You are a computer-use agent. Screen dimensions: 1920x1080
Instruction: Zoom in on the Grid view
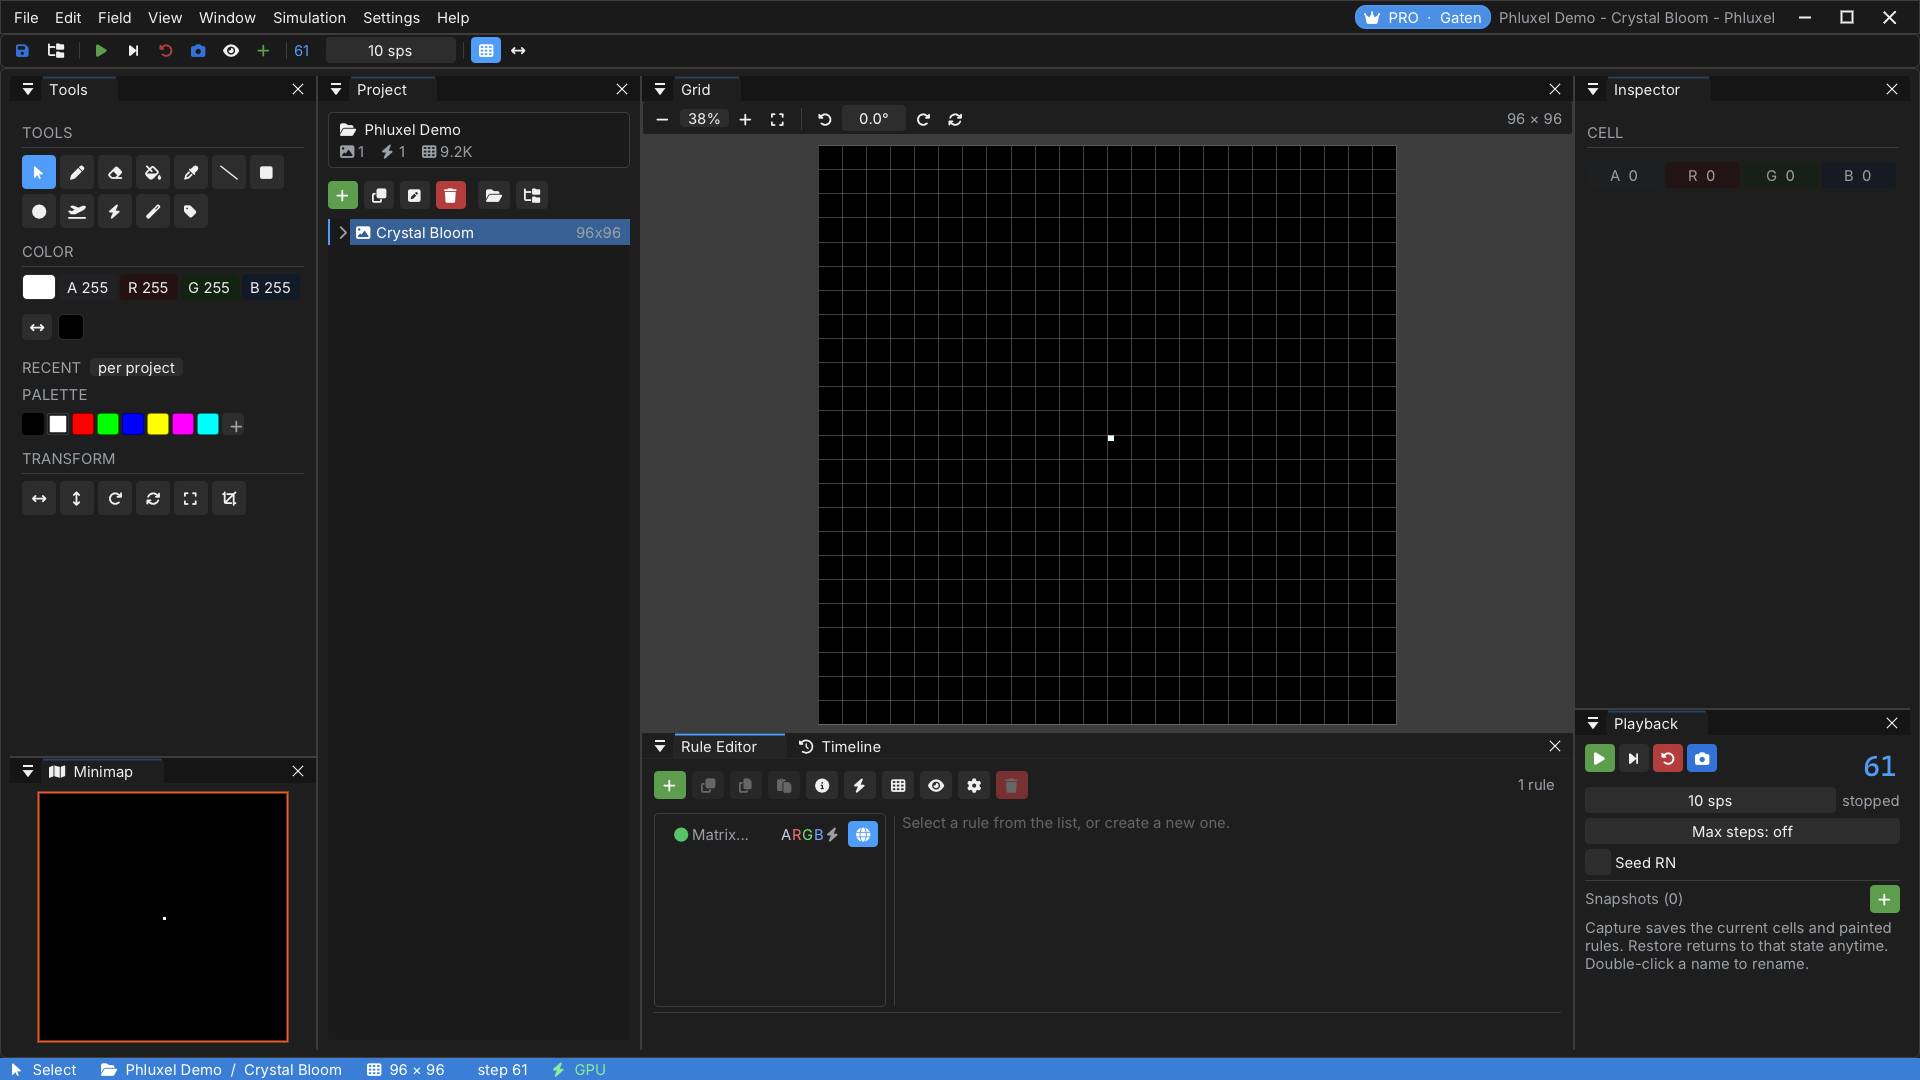pos(745,119)
